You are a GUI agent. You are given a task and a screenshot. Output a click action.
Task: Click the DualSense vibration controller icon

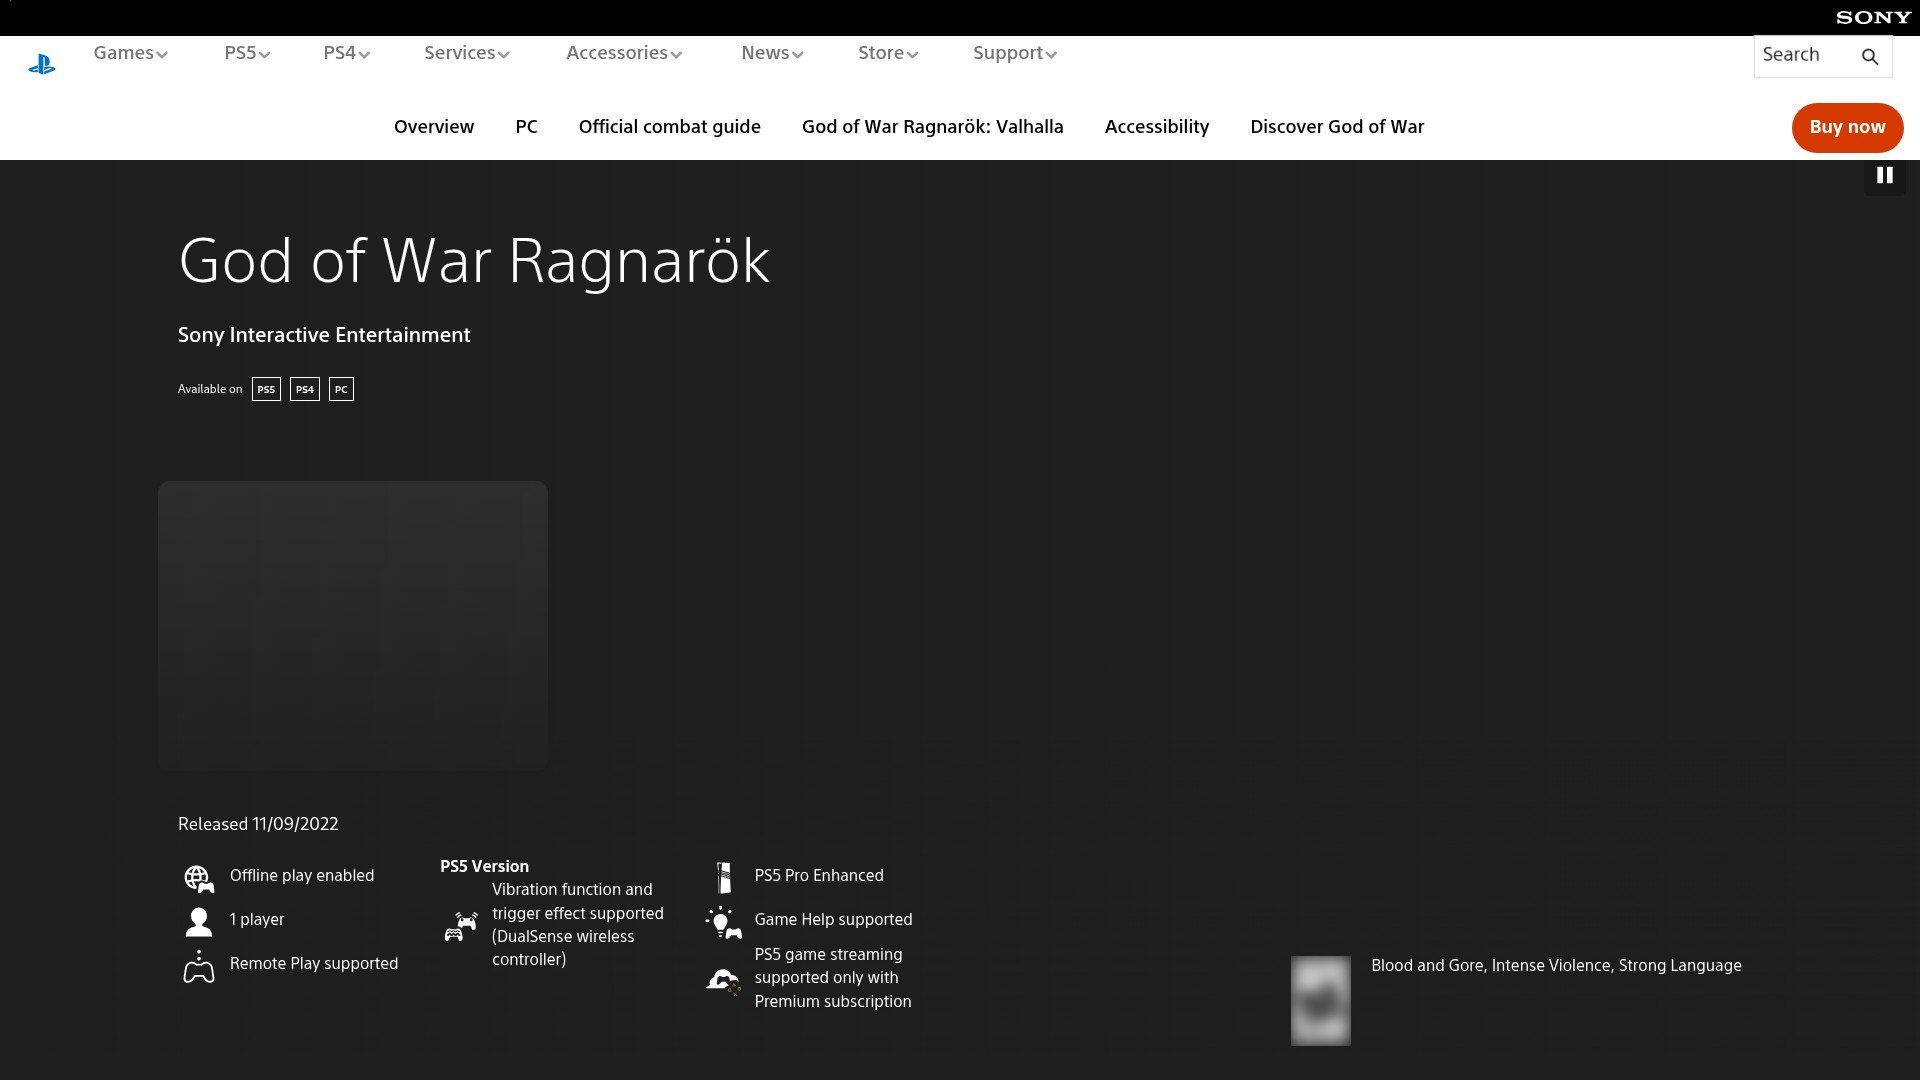pyautogui.click(x=460, y=926)
